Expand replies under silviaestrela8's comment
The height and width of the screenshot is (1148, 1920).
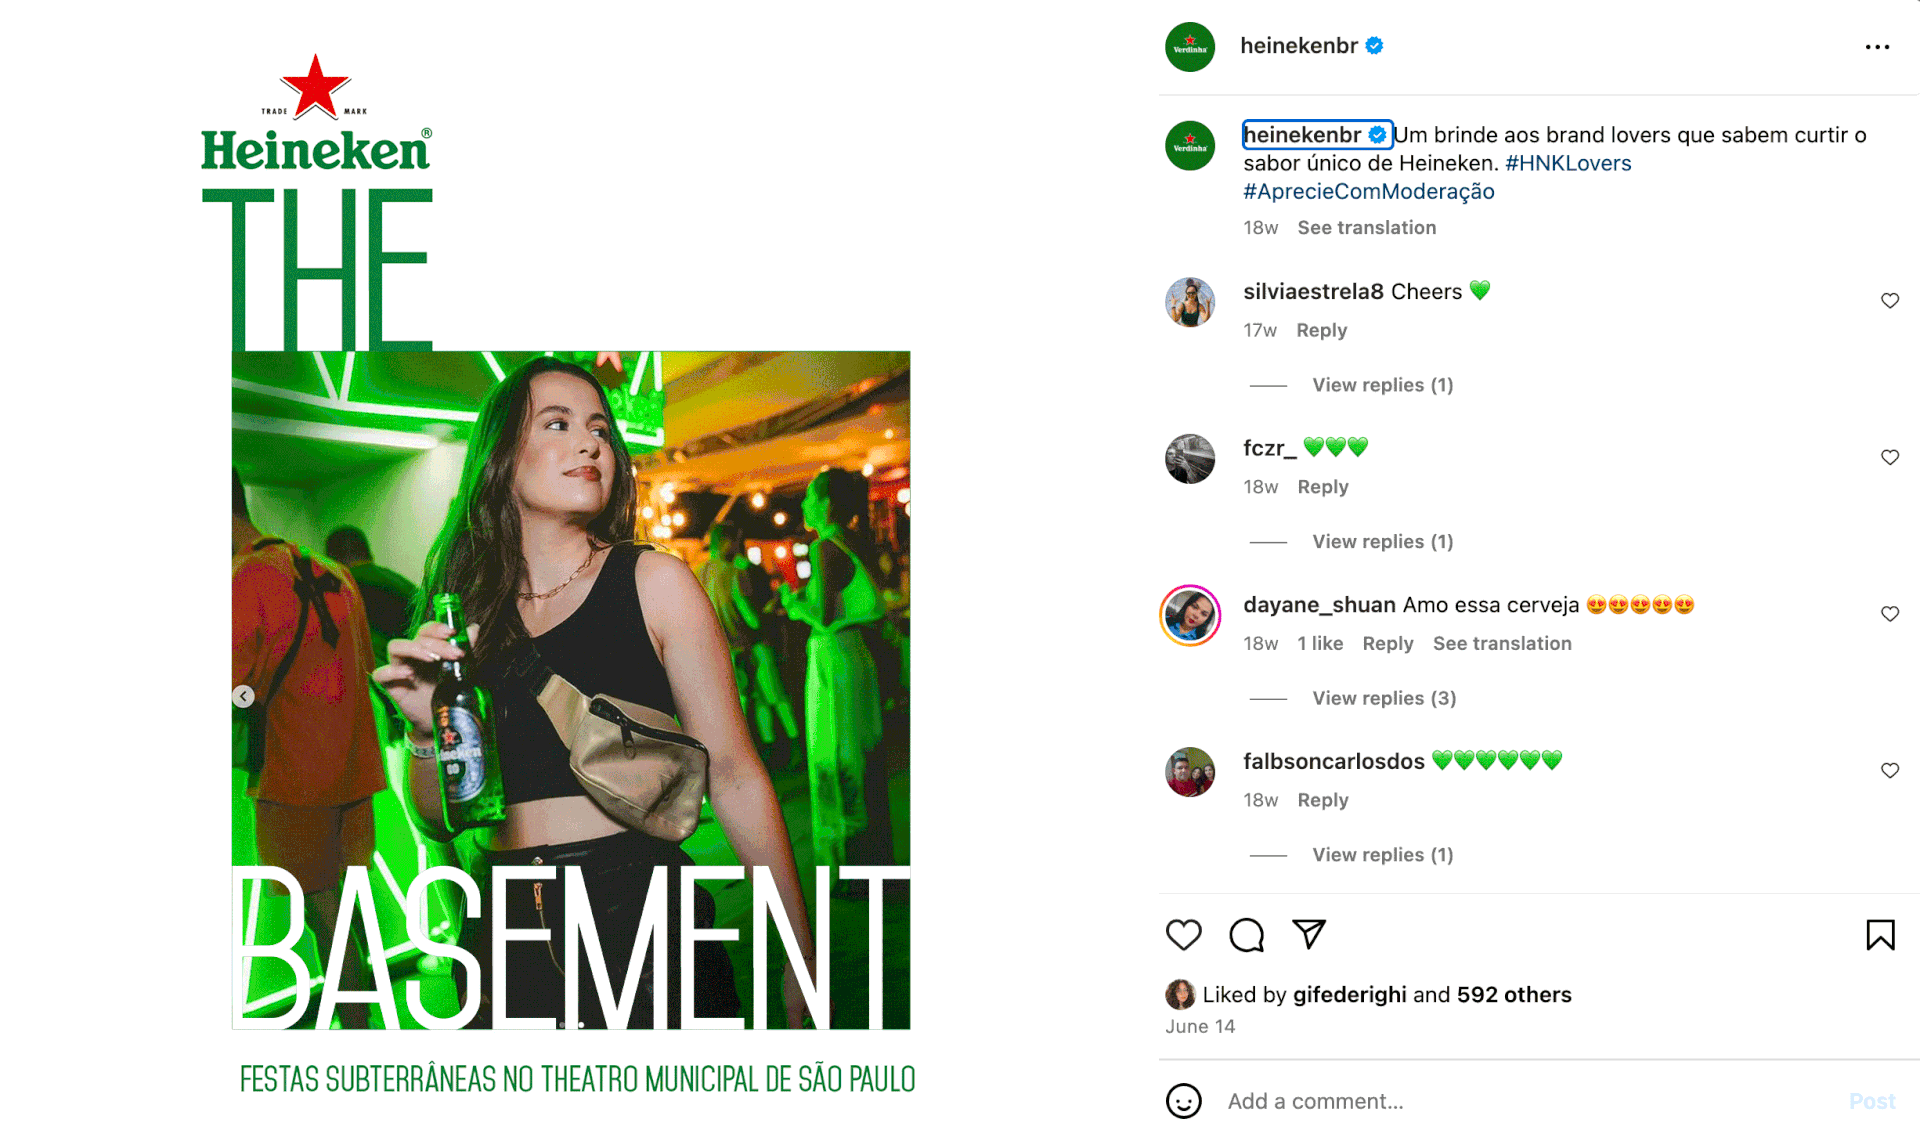[1382, 385]
